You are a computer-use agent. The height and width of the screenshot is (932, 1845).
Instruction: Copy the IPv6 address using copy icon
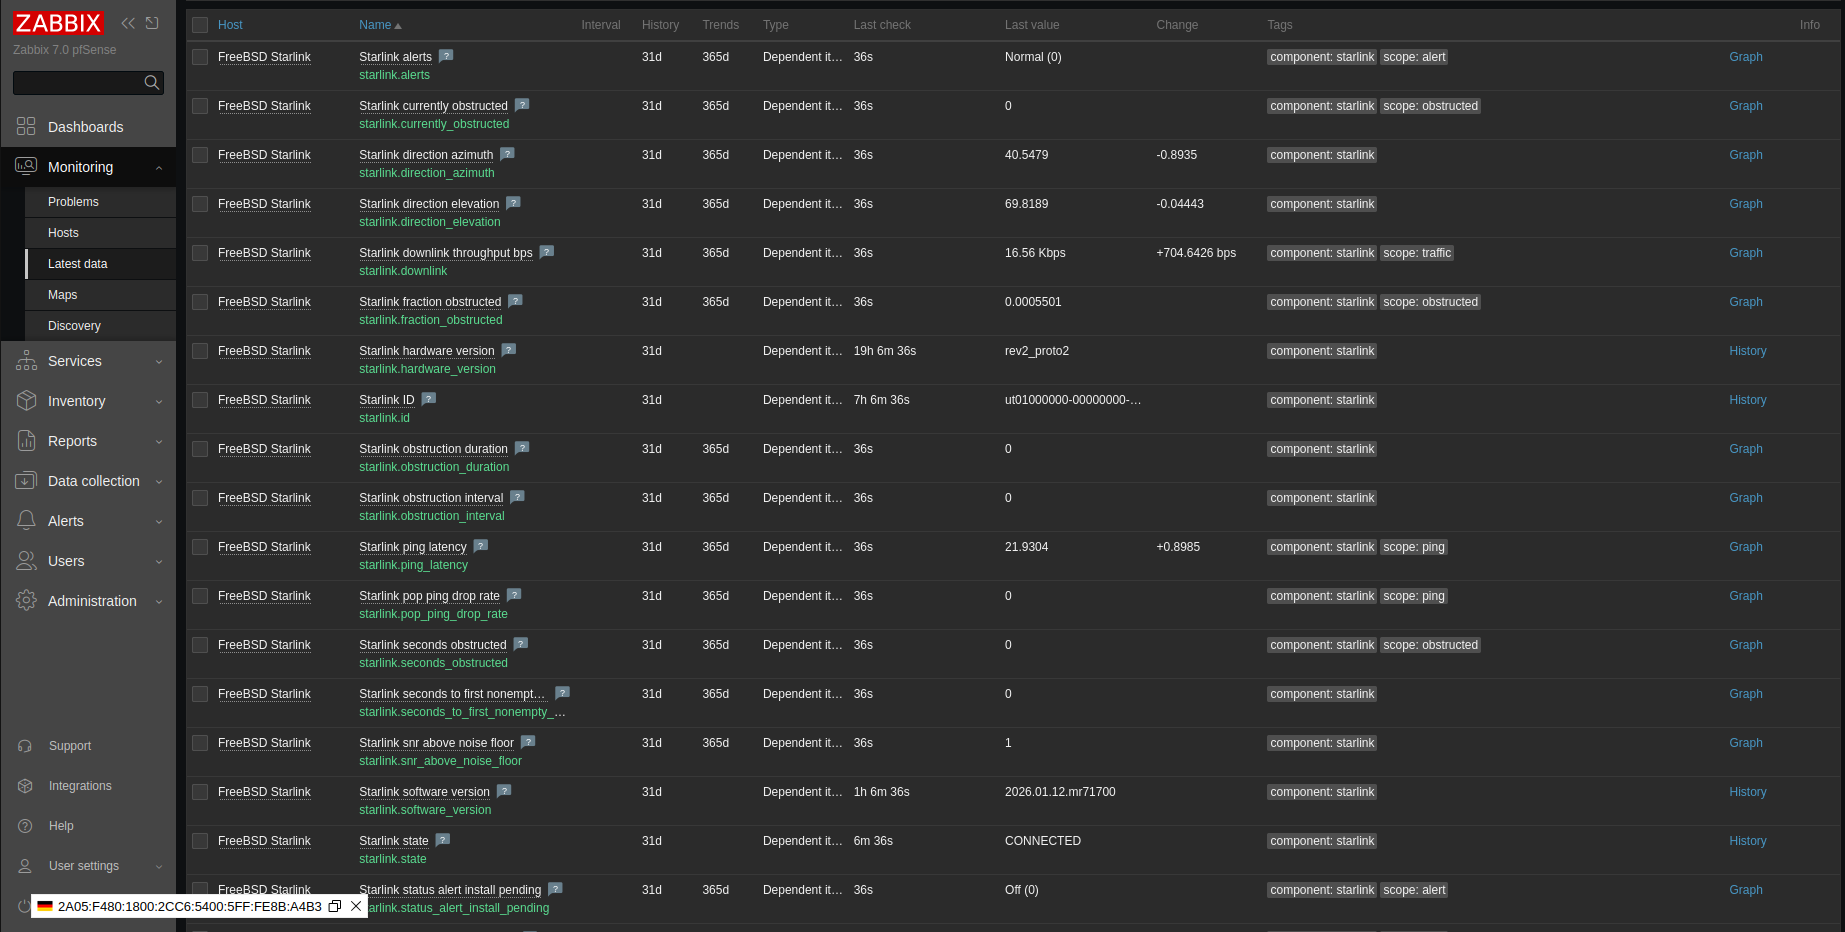pos(335,906)
